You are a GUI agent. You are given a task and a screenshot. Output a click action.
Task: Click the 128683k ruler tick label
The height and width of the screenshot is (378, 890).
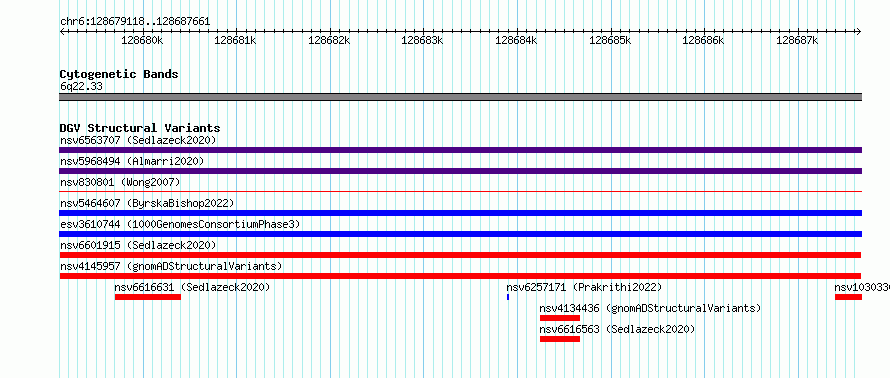click(422, 40)
